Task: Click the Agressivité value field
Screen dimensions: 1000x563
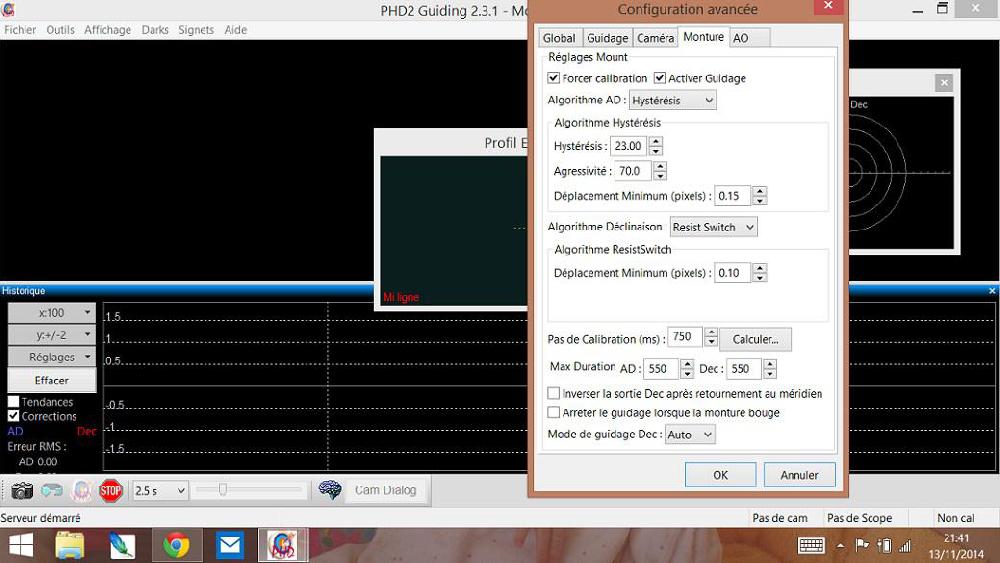Action: [x=633, y=171]
